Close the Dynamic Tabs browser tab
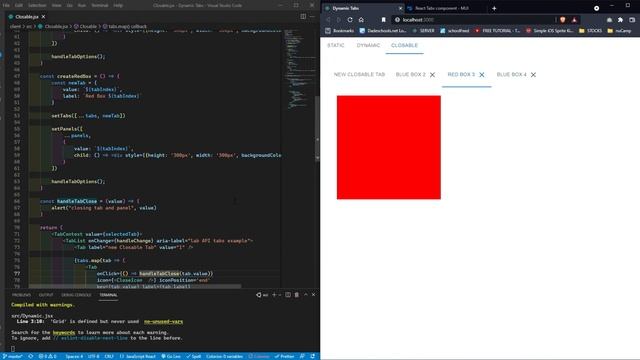This screenshot has height=360, width=640. click(x=400, y=8)
